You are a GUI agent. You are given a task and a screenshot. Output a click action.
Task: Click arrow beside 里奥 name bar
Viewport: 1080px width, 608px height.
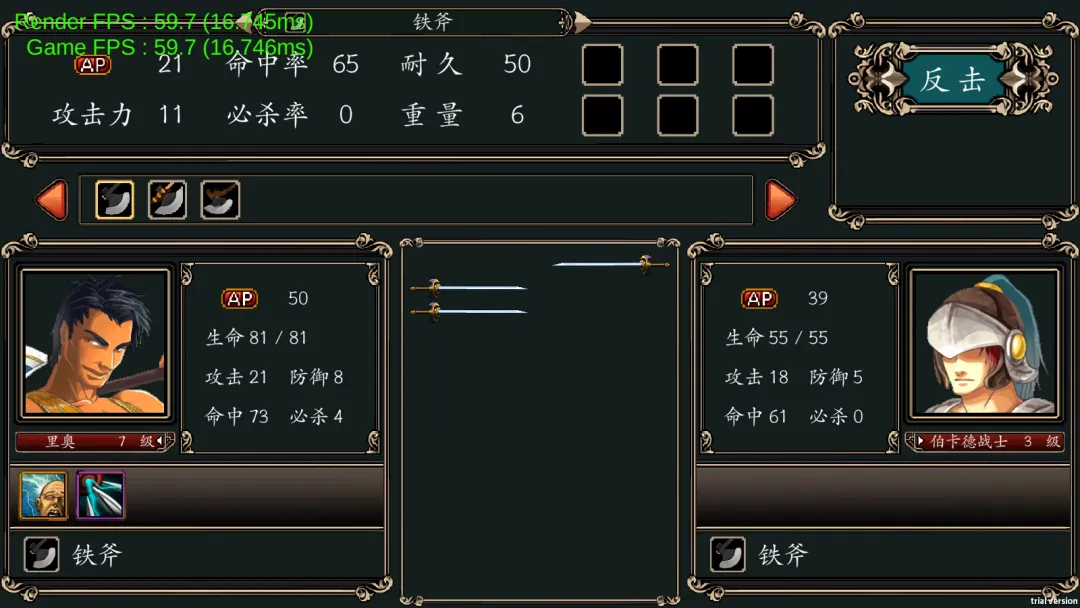(x=160, y=441)
